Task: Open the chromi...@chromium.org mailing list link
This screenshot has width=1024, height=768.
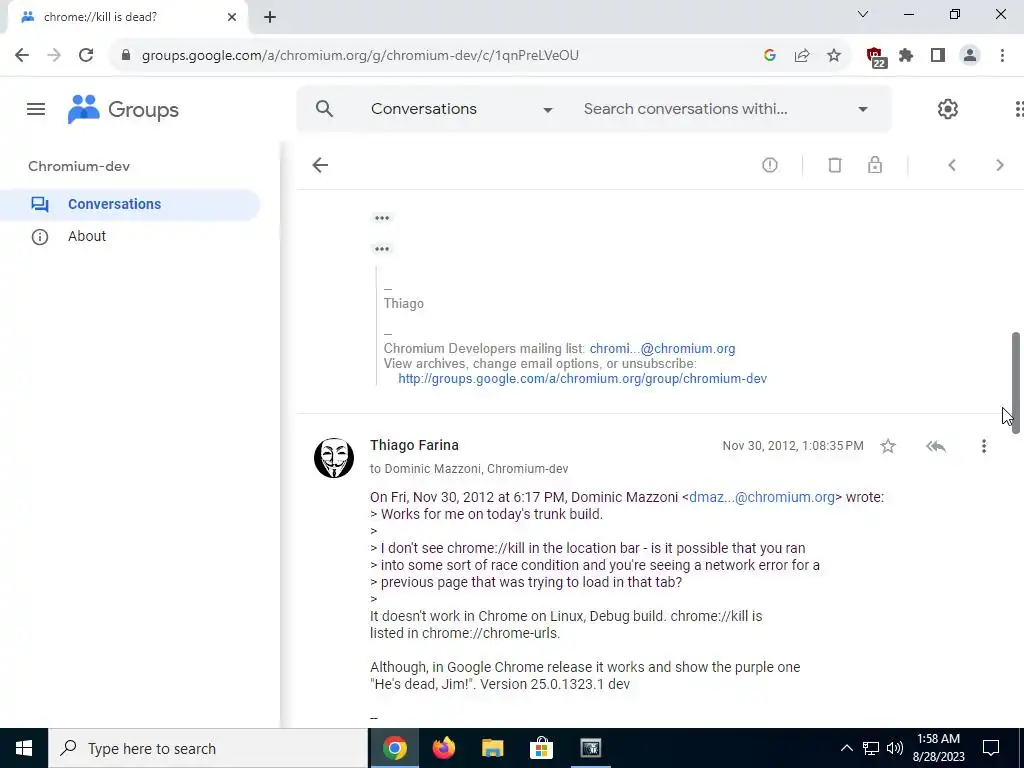Action: (662, 349)
